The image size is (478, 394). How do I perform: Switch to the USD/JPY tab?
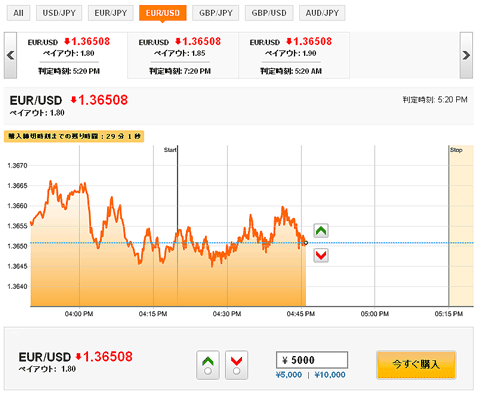point(59,13)
